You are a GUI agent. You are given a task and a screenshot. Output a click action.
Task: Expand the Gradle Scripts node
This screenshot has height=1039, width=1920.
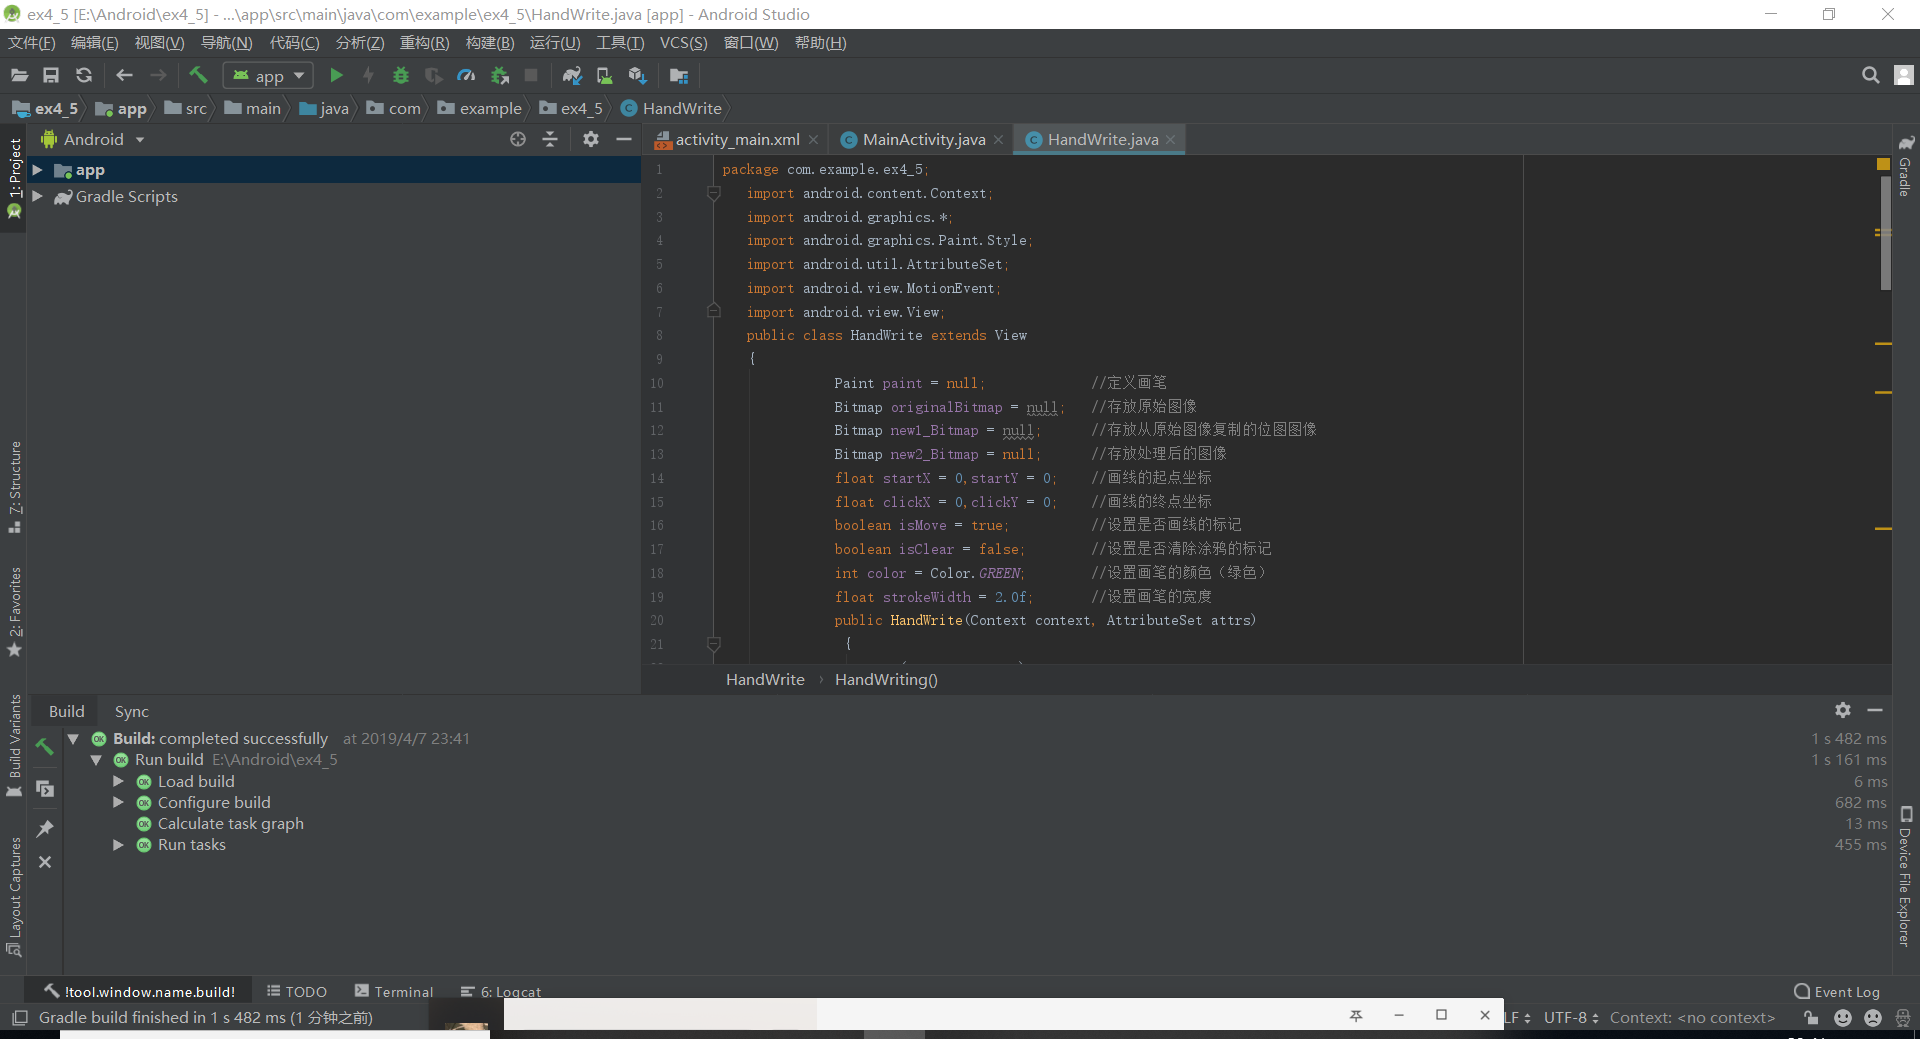click(x=38, y=197)
